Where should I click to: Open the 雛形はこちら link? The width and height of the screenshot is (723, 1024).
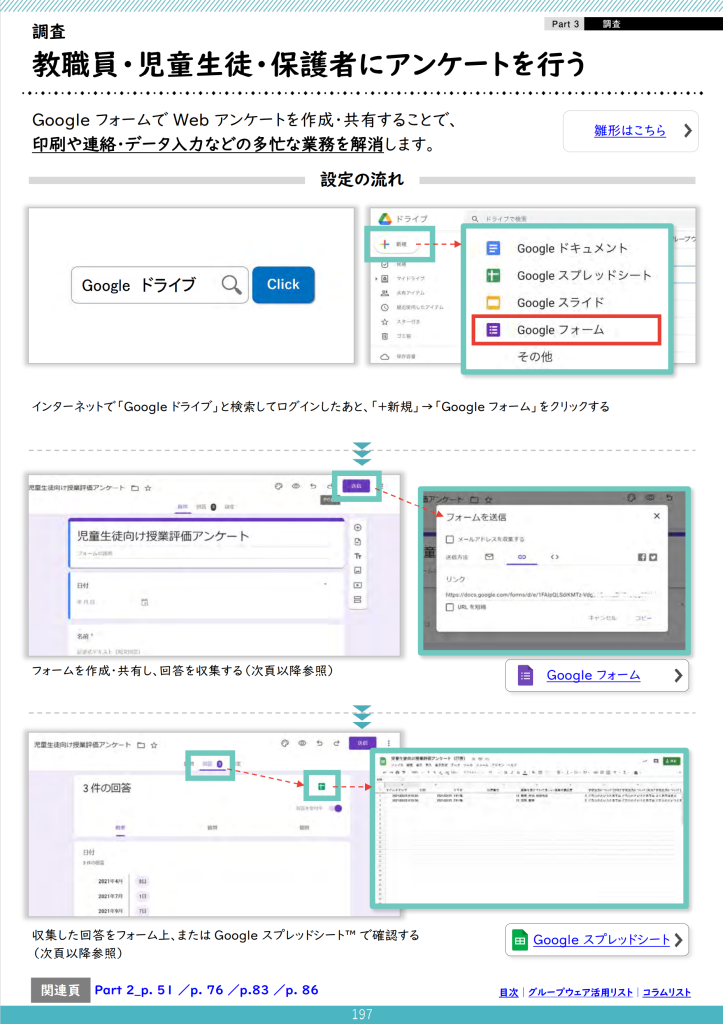coord(629,130)
